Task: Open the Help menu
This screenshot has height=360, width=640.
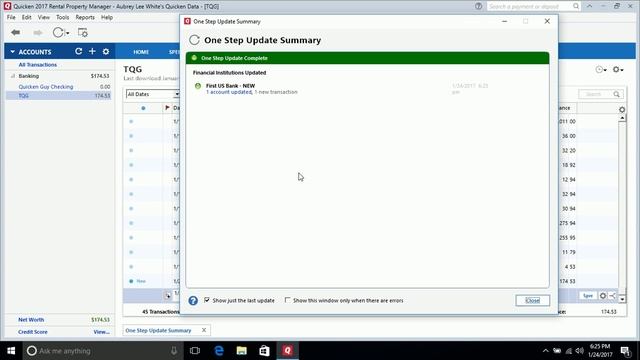Action: point(107,18)
